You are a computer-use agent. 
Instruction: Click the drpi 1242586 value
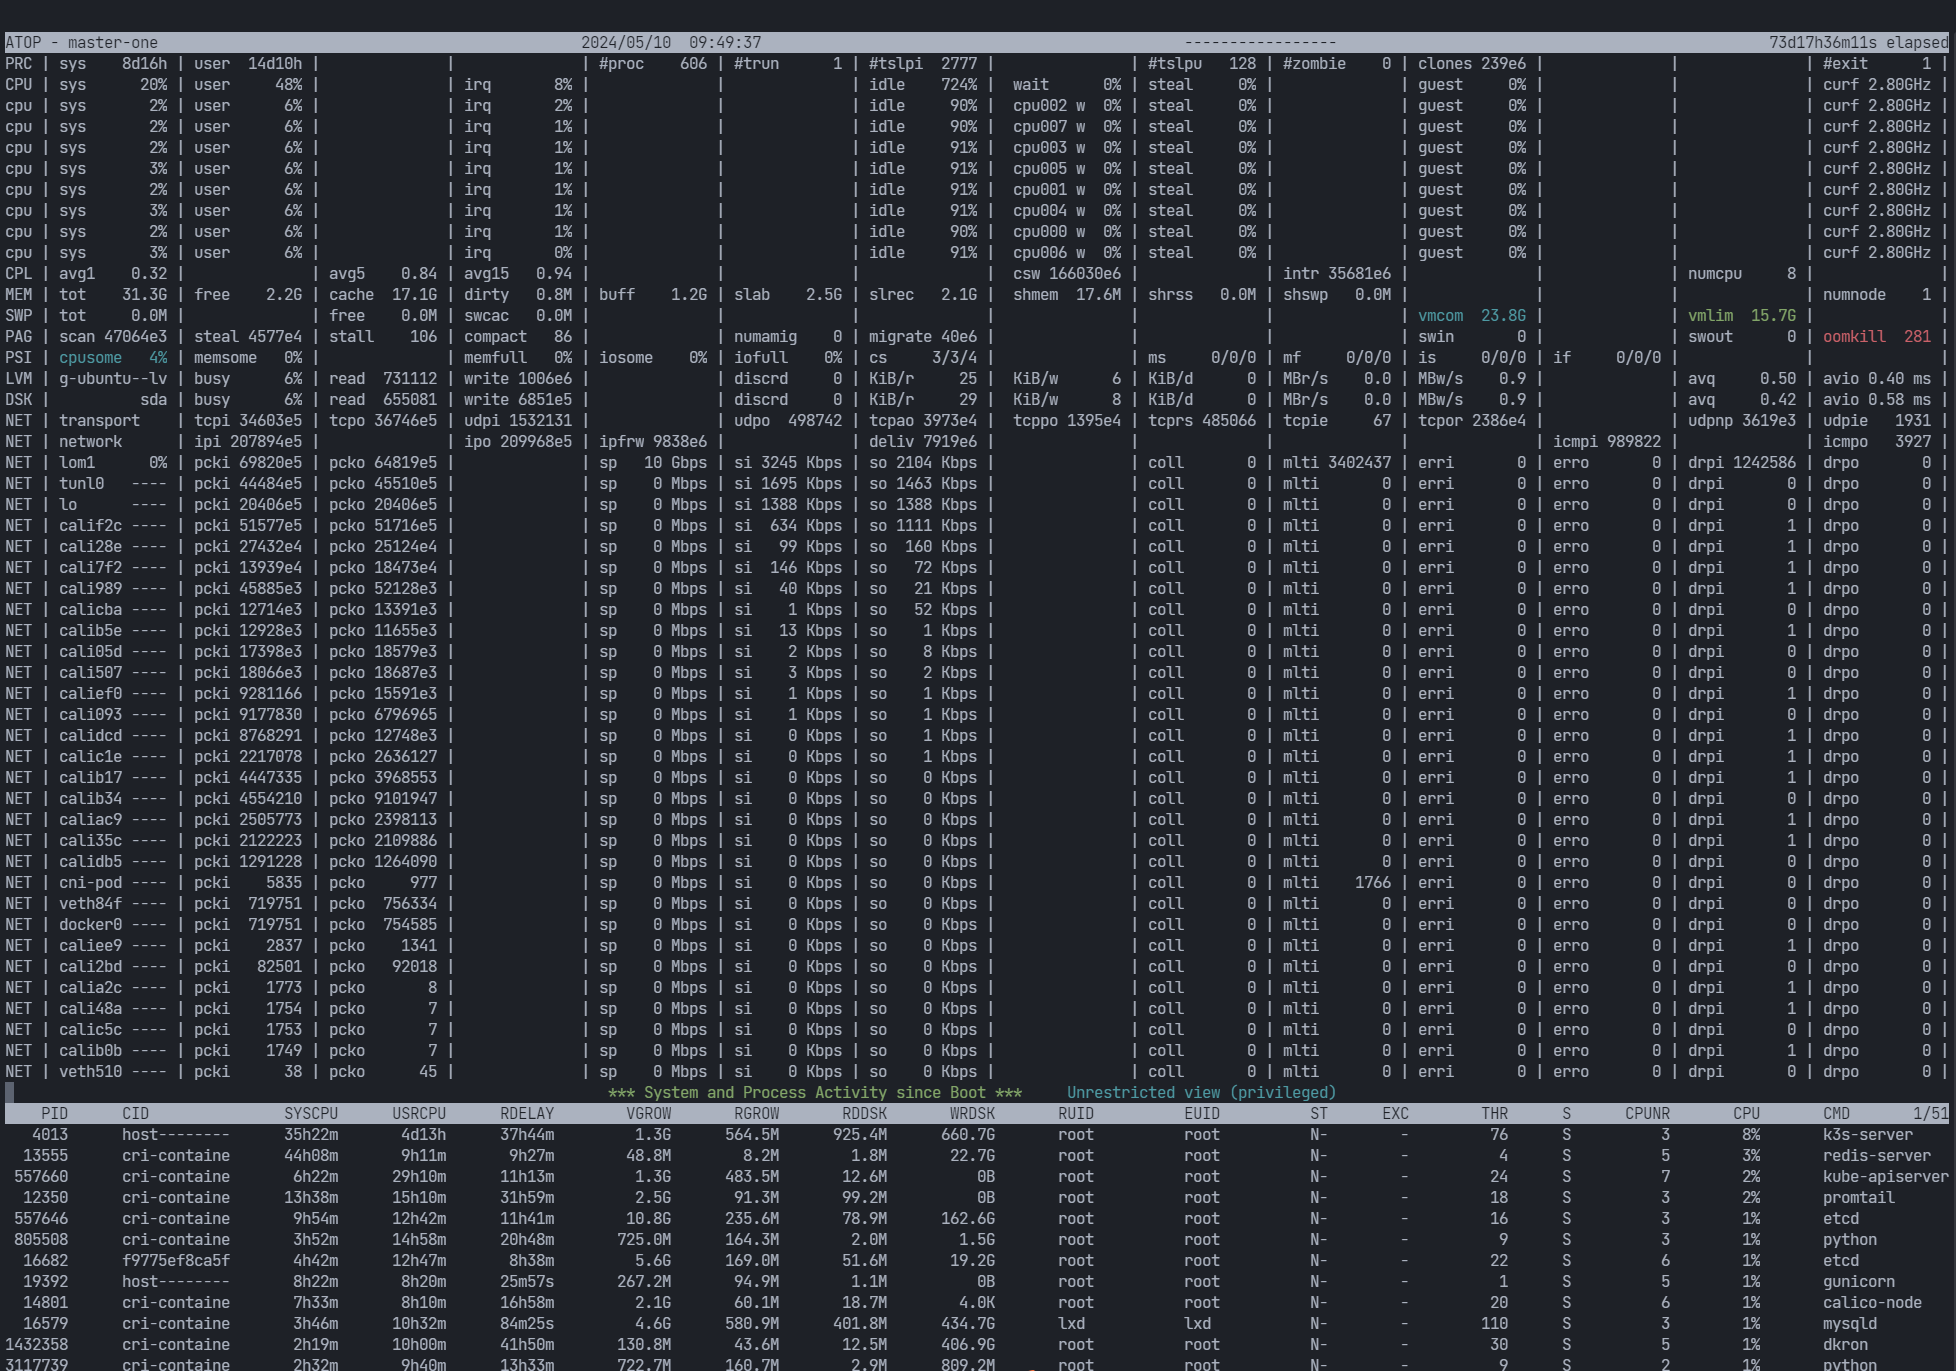[x=1742, y=462]
